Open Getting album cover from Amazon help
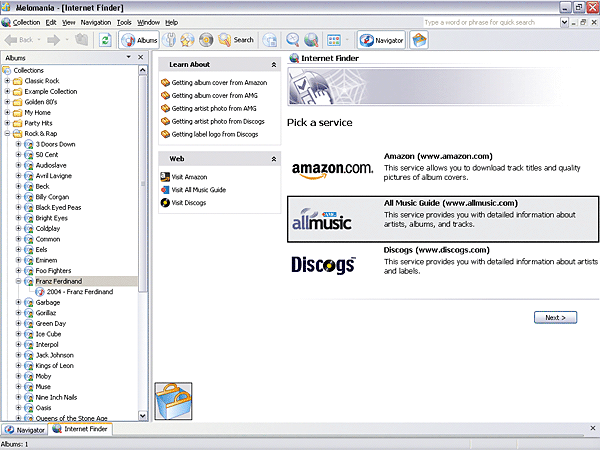 point(219,83)
